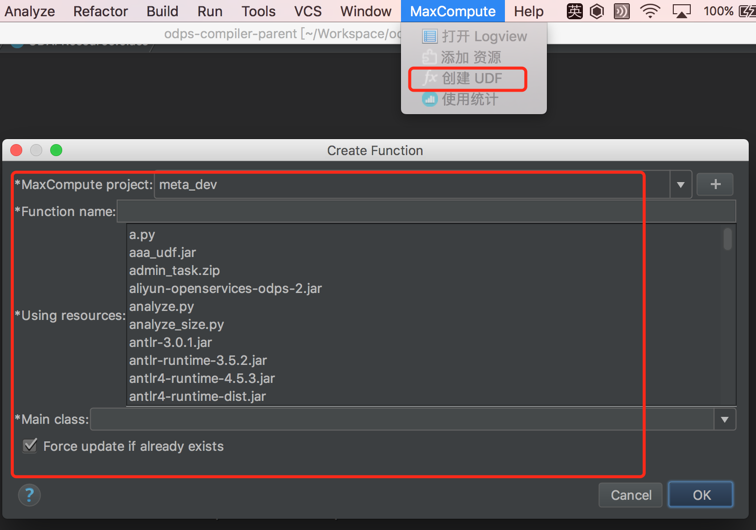Click the green zoom window button

56,150
